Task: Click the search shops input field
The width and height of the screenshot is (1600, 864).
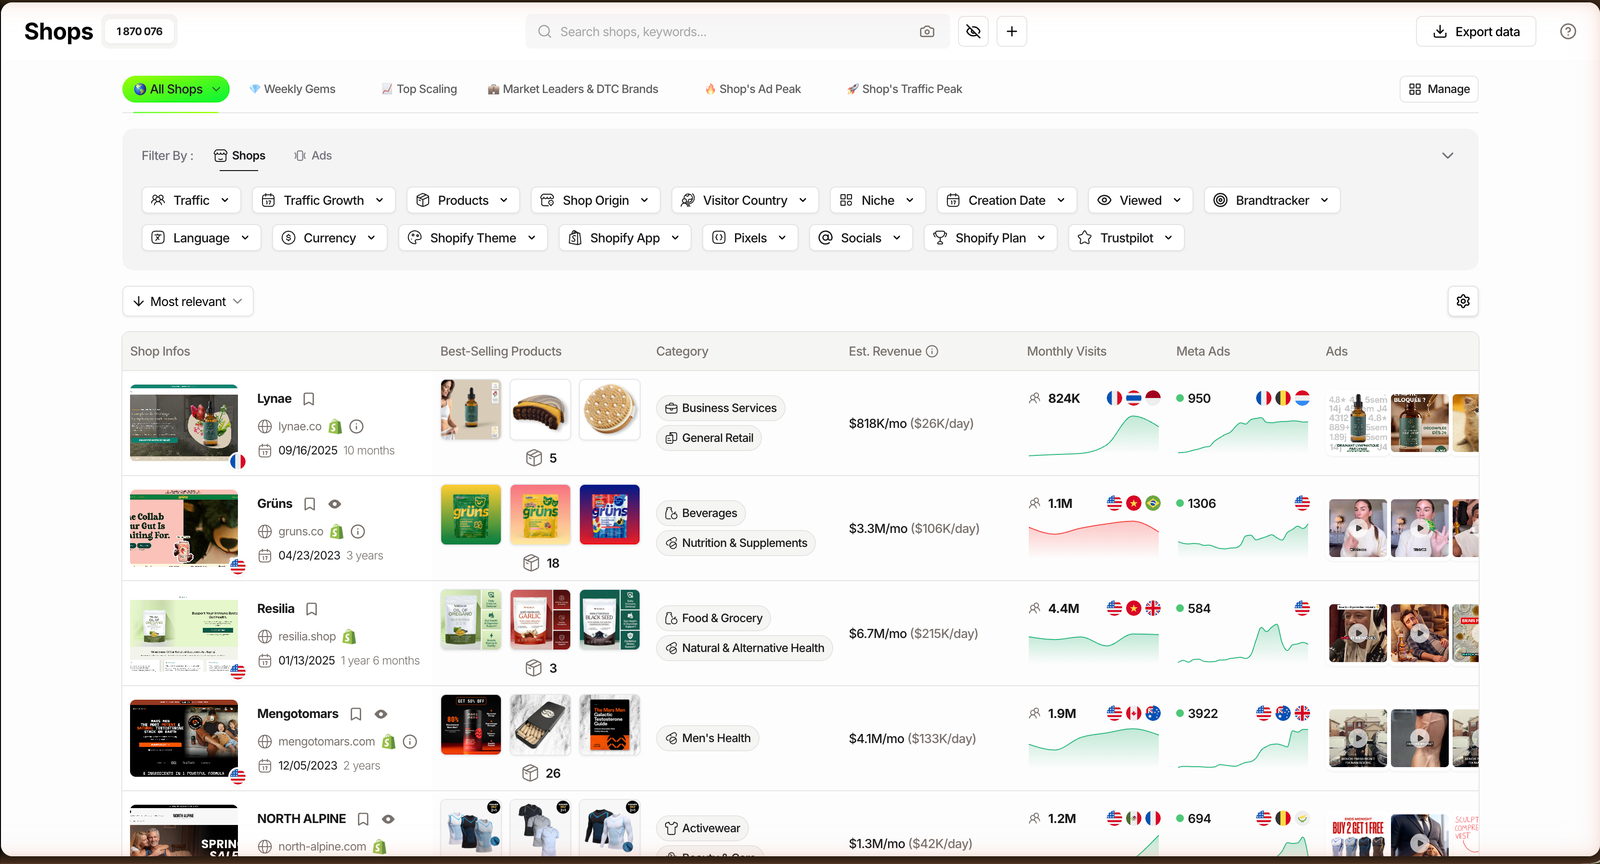Action: point(736,32)
